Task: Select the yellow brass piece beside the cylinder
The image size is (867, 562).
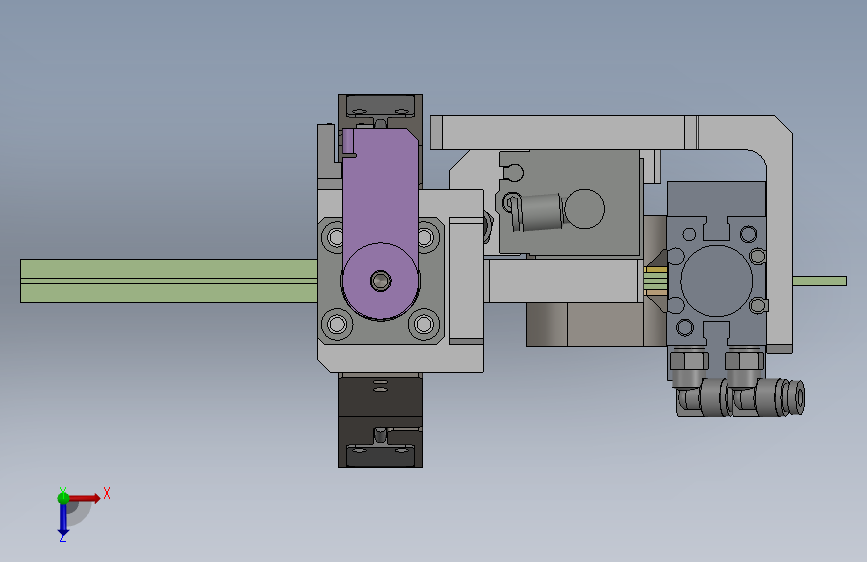Action: tap(656, 271)
